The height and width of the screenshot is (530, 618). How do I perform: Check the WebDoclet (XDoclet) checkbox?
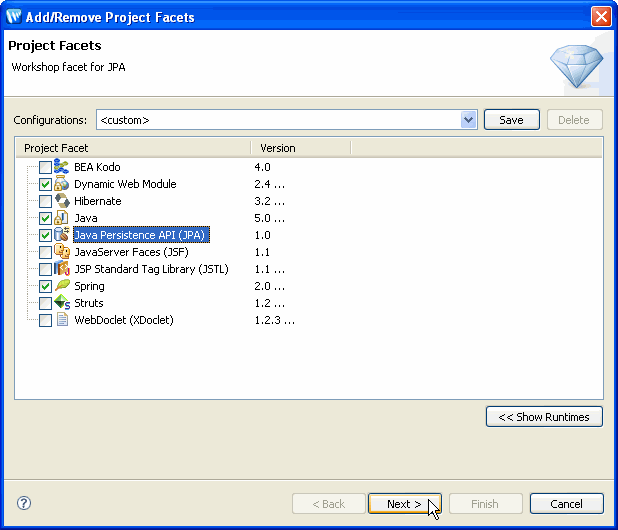[45, 320]
